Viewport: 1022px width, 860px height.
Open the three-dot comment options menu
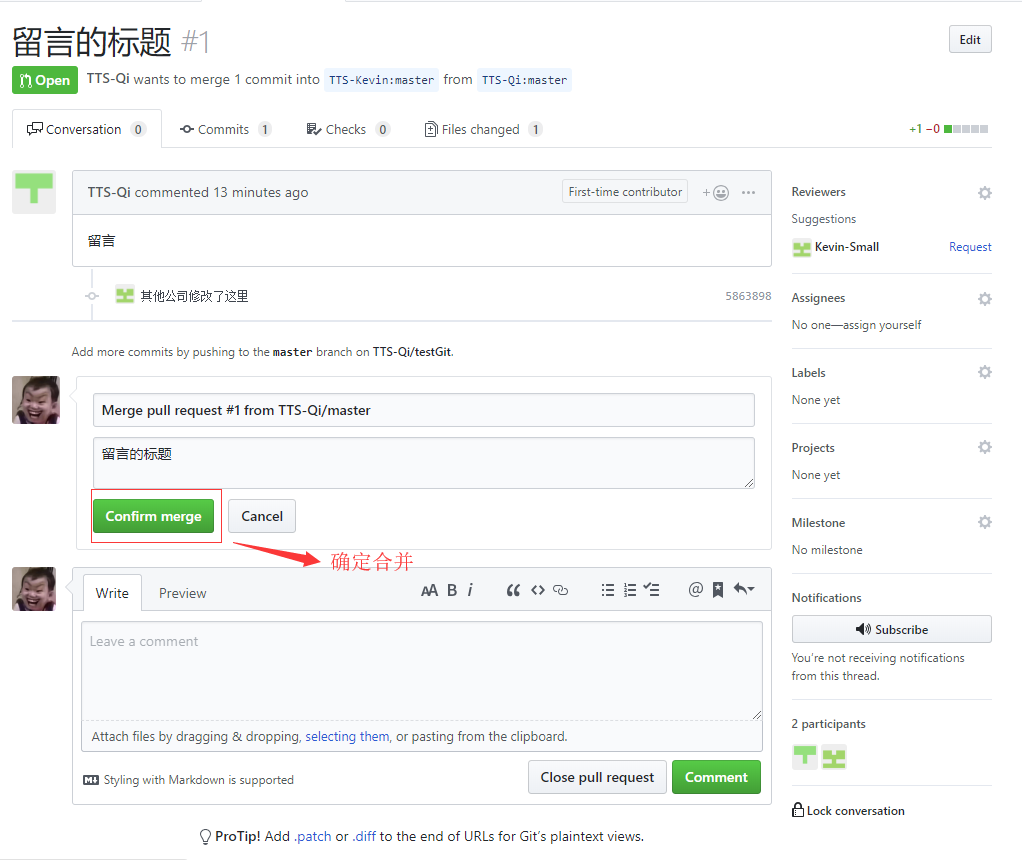[748, 192]
